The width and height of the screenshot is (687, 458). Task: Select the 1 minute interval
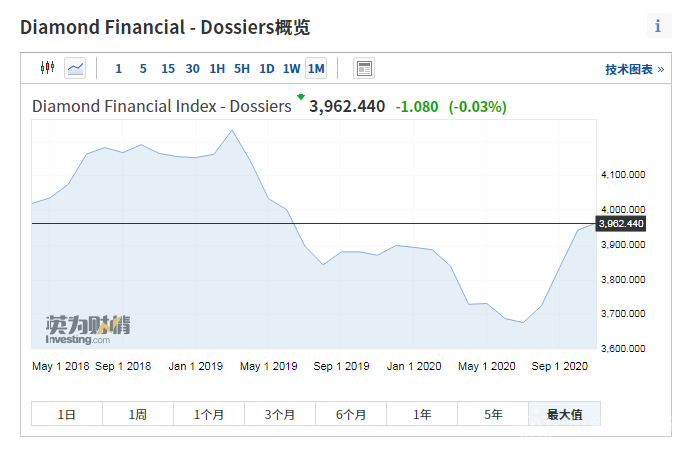[118, 69]
